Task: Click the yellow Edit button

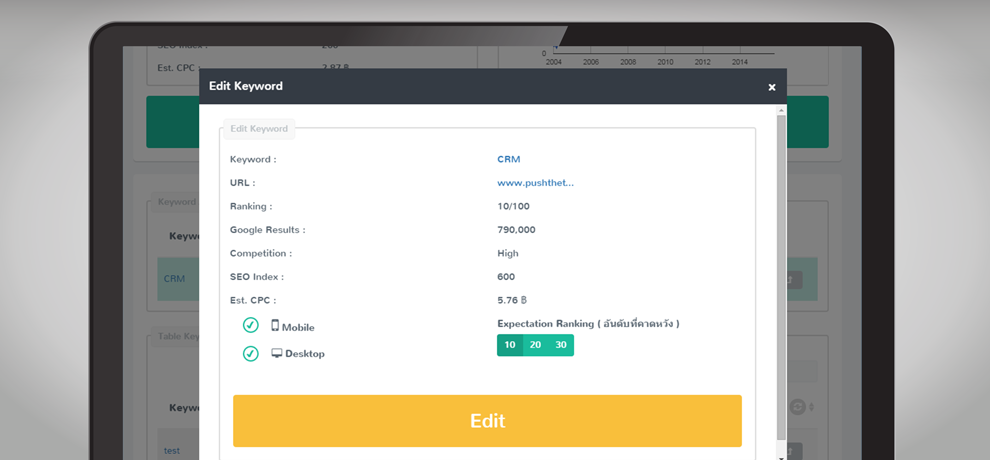Action: tap(487, 421)
